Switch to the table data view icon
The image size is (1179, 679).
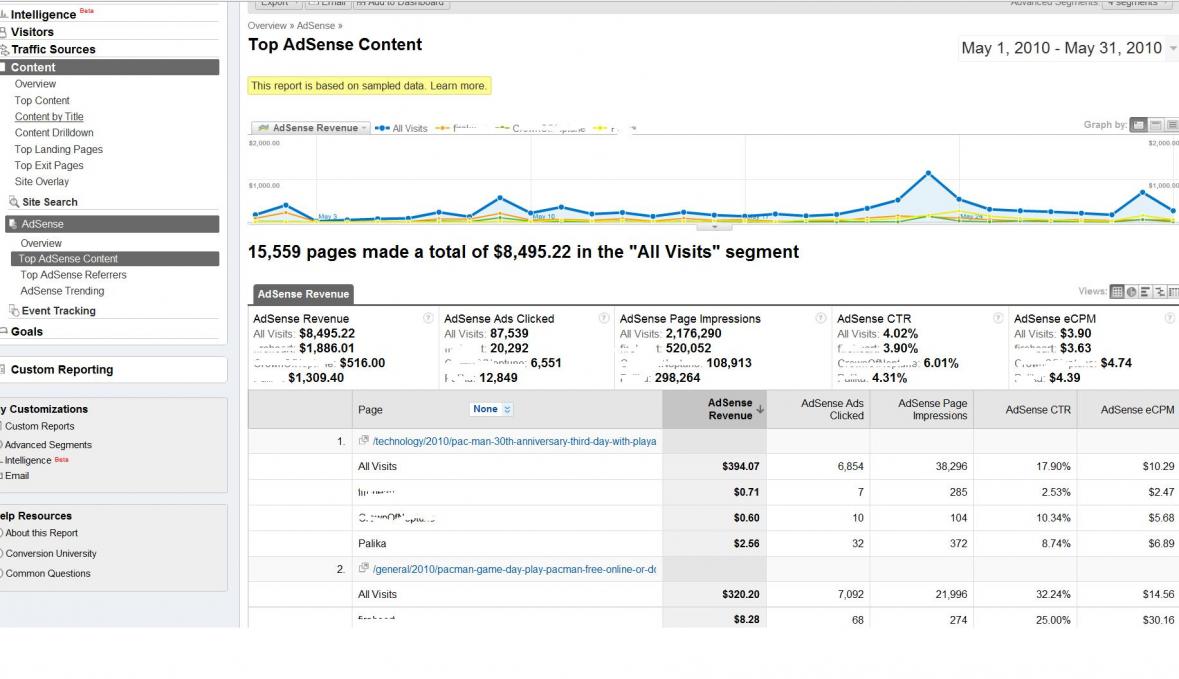[1117, 292]
